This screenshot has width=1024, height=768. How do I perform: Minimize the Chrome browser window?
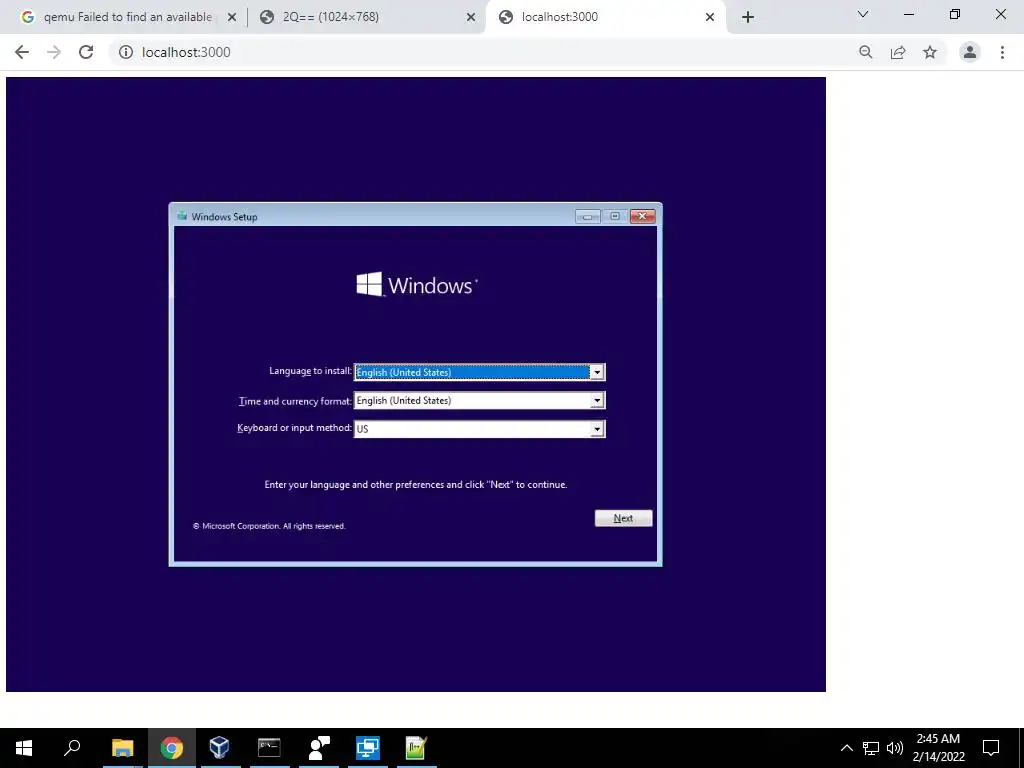tap(908, 14)
